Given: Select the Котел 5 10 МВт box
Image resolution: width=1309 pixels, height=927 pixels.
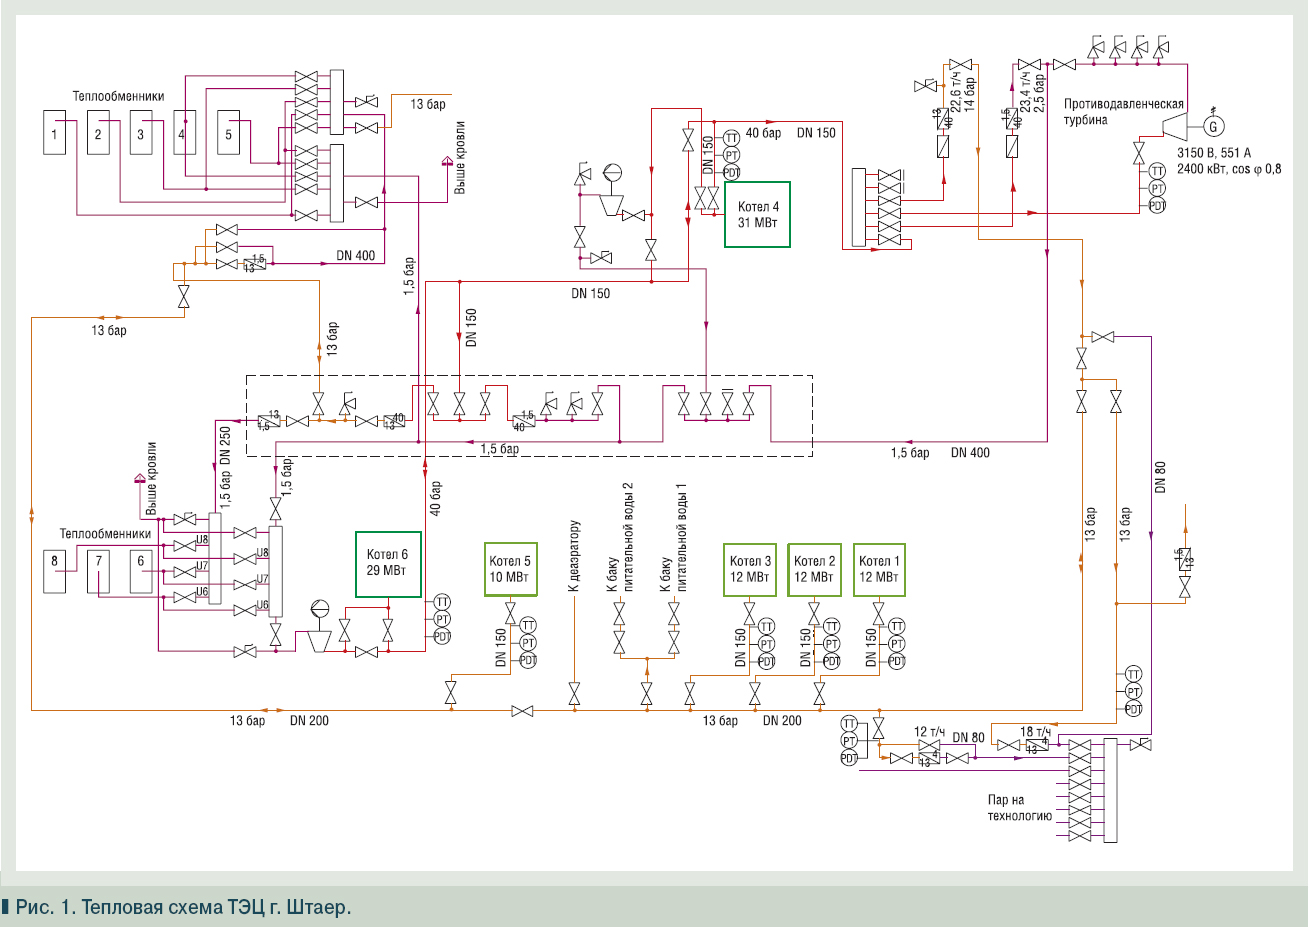Looking at the screenshot, I should tap(510, 570).
